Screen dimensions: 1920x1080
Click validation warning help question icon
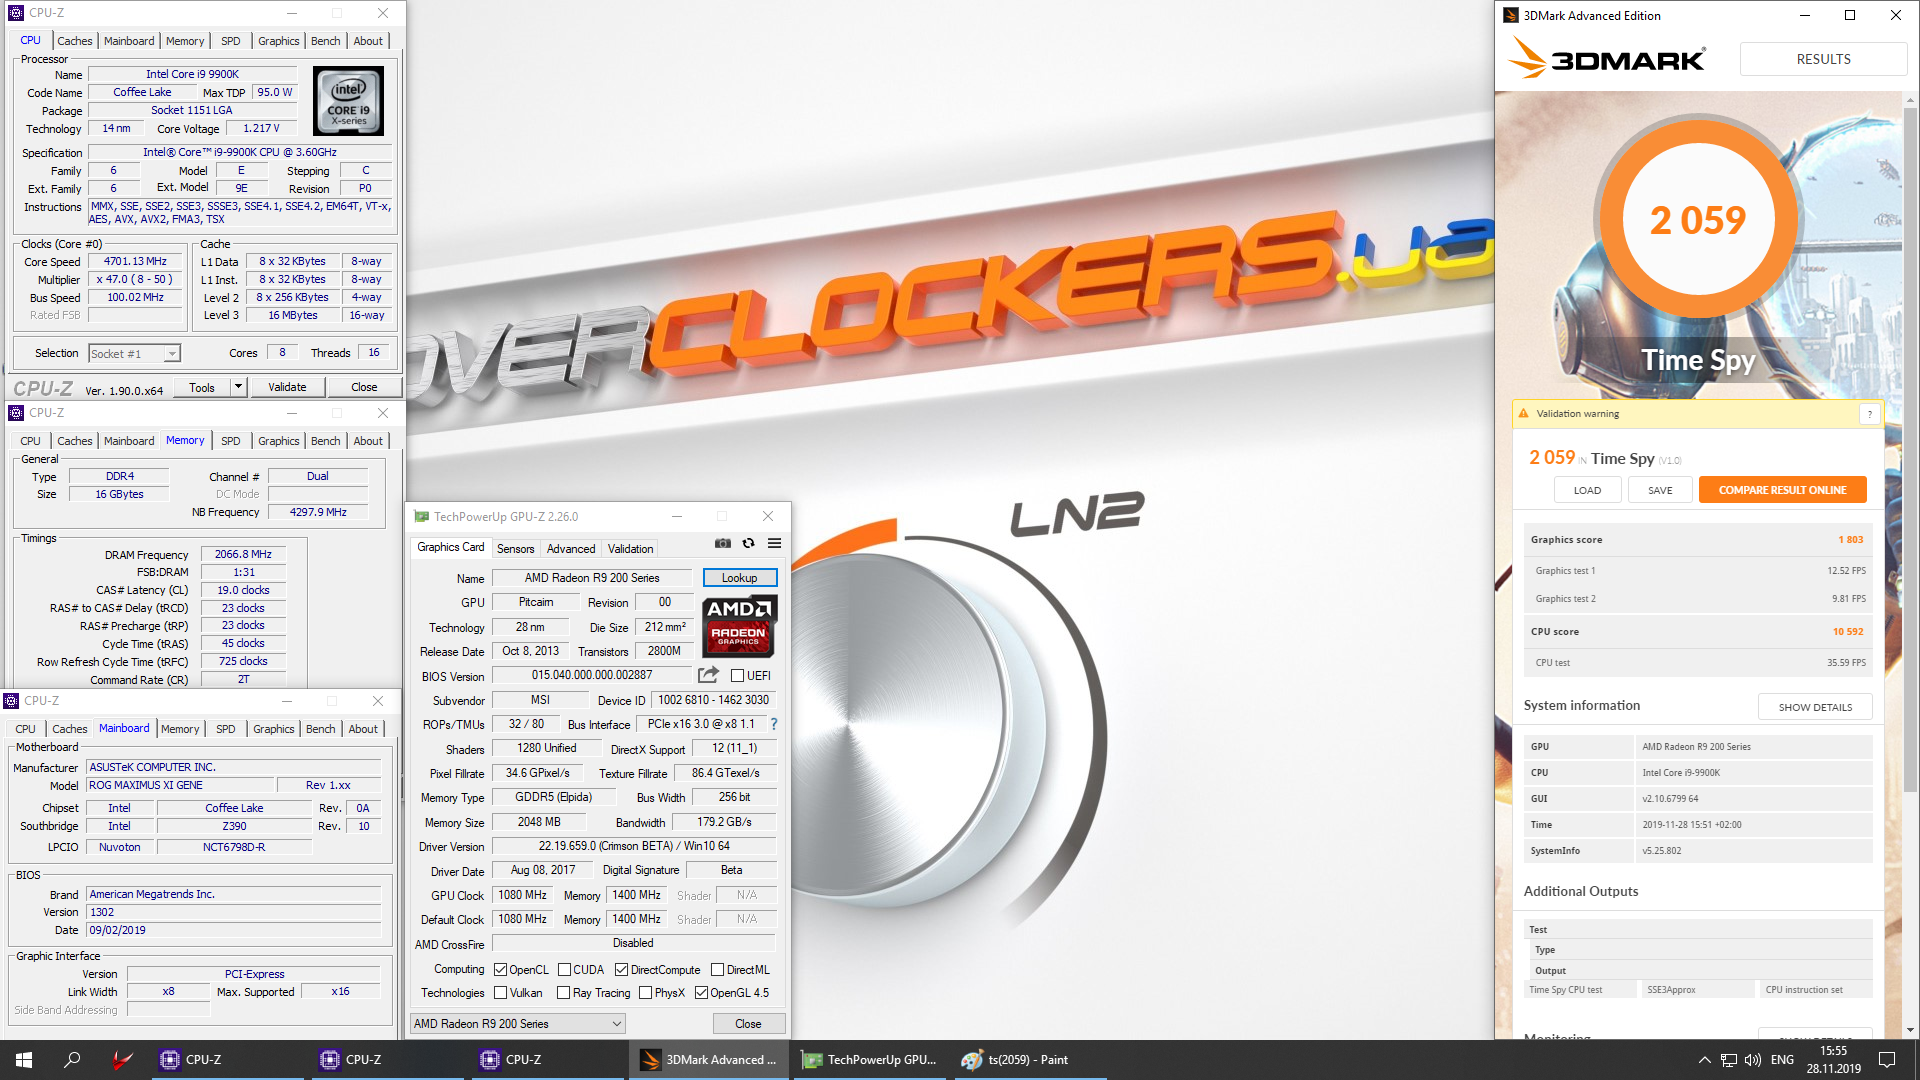(x=1869, y=414)
